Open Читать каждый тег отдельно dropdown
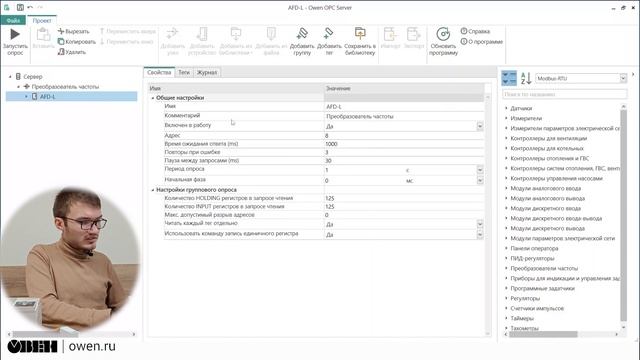 click(x=480, y=224)
